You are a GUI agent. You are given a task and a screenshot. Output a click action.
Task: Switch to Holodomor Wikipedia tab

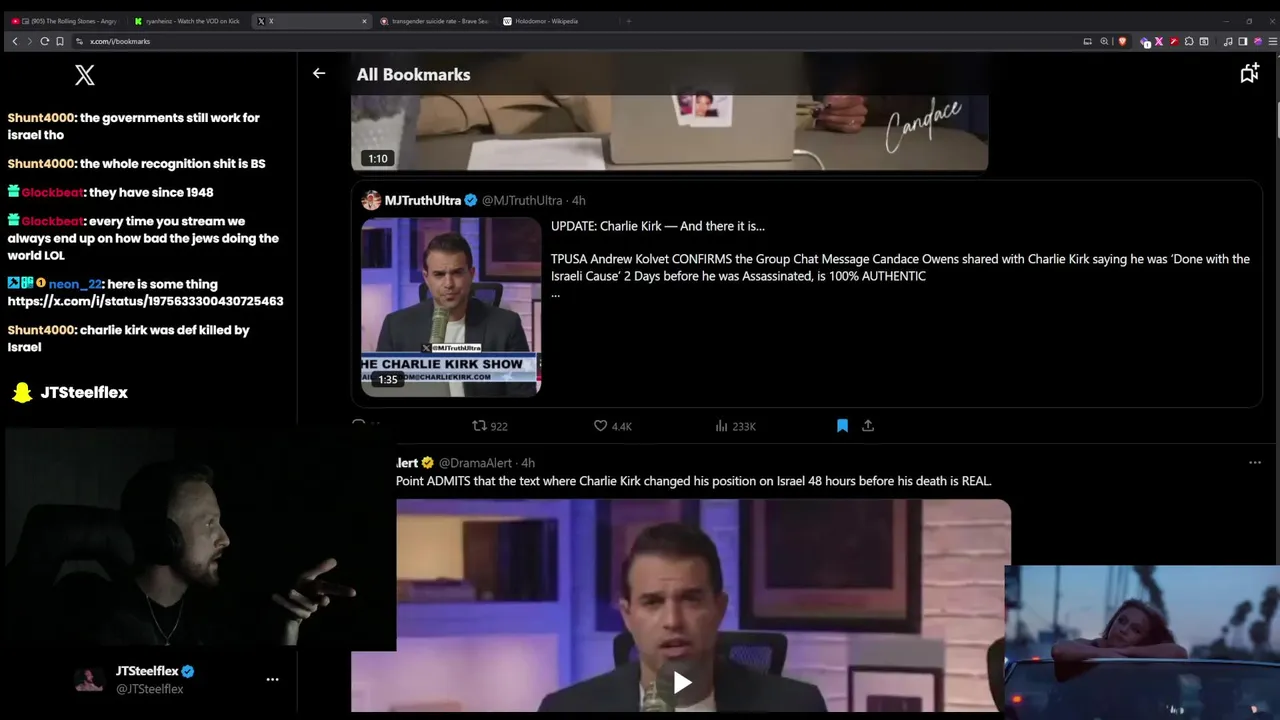click(556, 21)
